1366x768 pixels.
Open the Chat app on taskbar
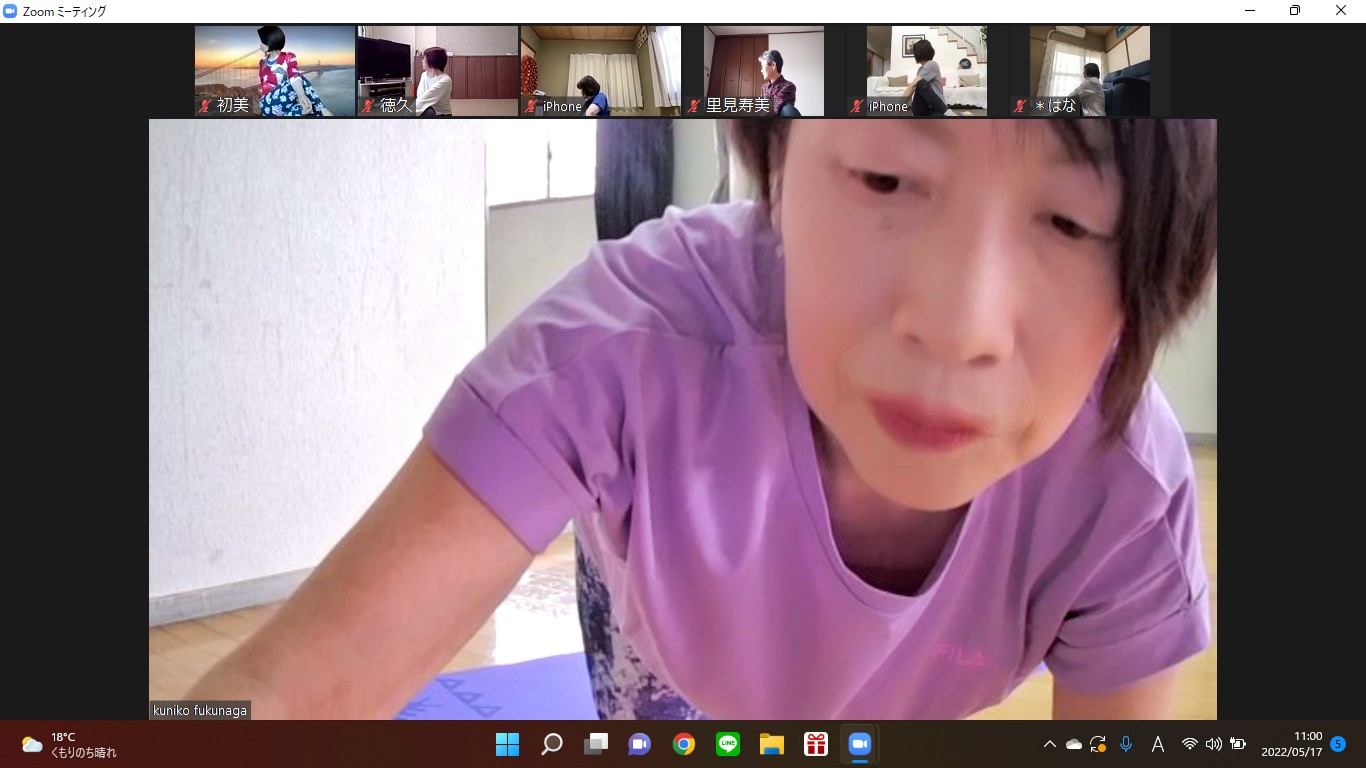(640, 744)
